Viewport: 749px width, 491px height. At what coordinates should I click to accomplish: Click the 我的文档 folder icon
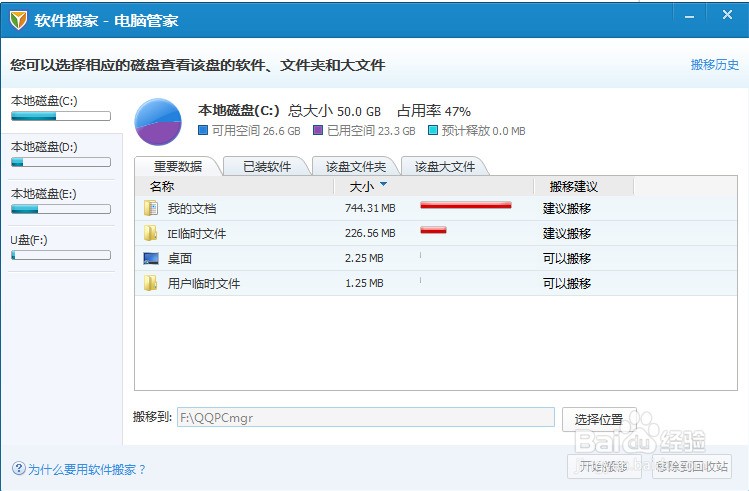[150, 208]
